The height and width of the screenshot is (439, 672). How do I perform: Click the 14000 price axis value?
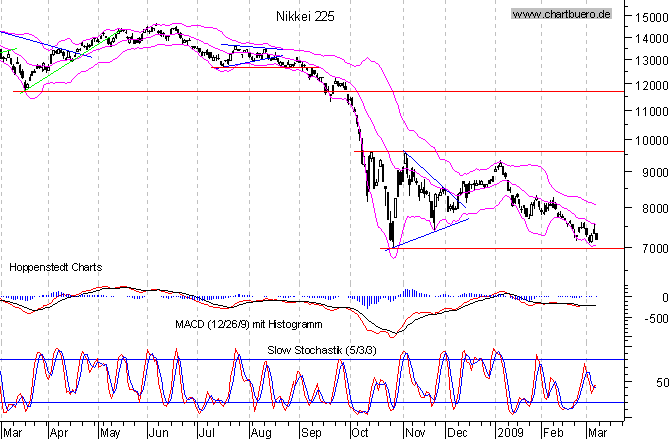click(651, 39)
